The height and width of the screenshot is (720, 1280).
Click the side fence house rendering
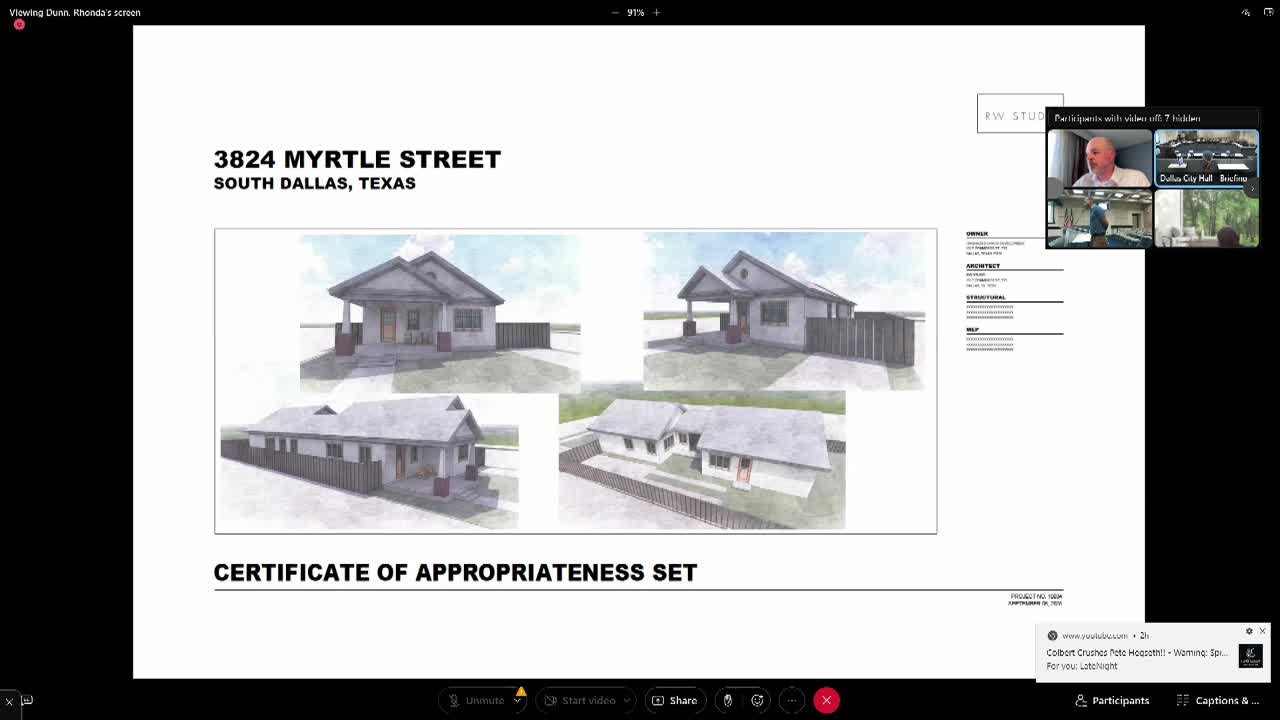pyautogui.click(x=784, y=311)
